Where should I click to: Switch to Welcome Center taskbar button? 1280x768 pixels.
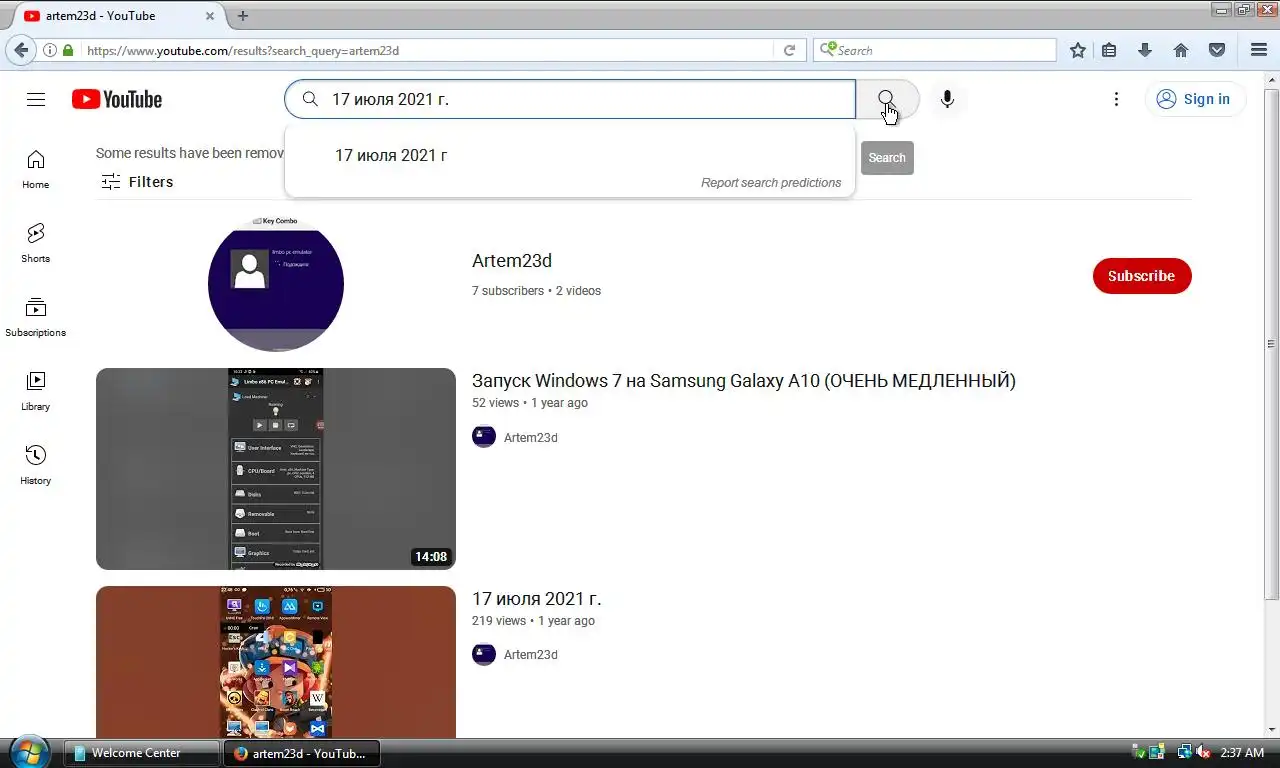pos(142,753)
